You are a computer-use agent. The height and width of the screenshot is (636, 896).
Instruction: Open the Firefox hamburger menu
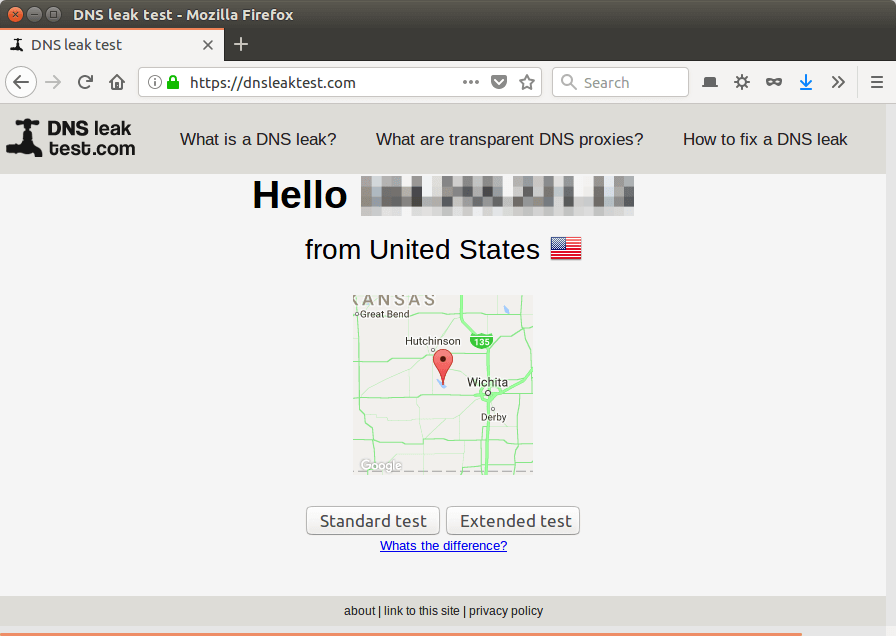coord(876,82)
